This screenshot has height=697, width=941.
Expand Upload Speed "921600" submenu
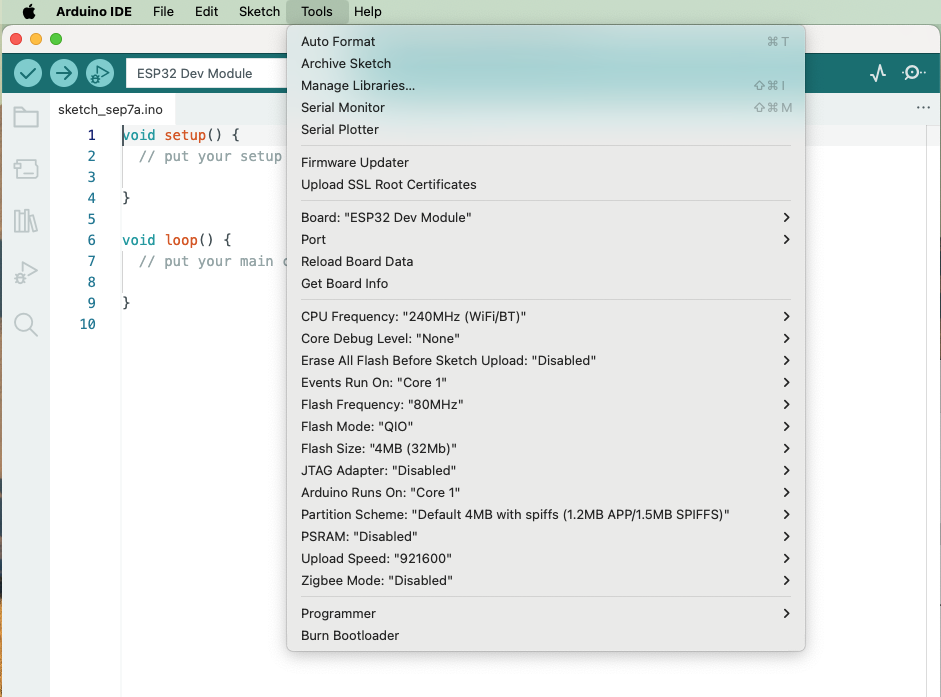pyautogui.click(x=546, y=558)
